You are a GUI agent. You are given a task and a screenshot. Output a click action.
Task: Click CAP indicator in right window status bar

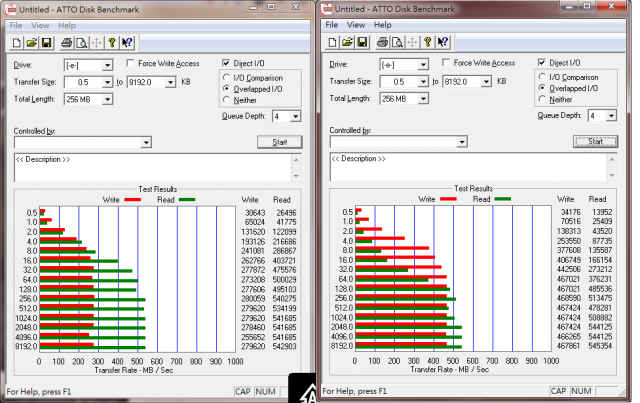[x=558, y=391]
